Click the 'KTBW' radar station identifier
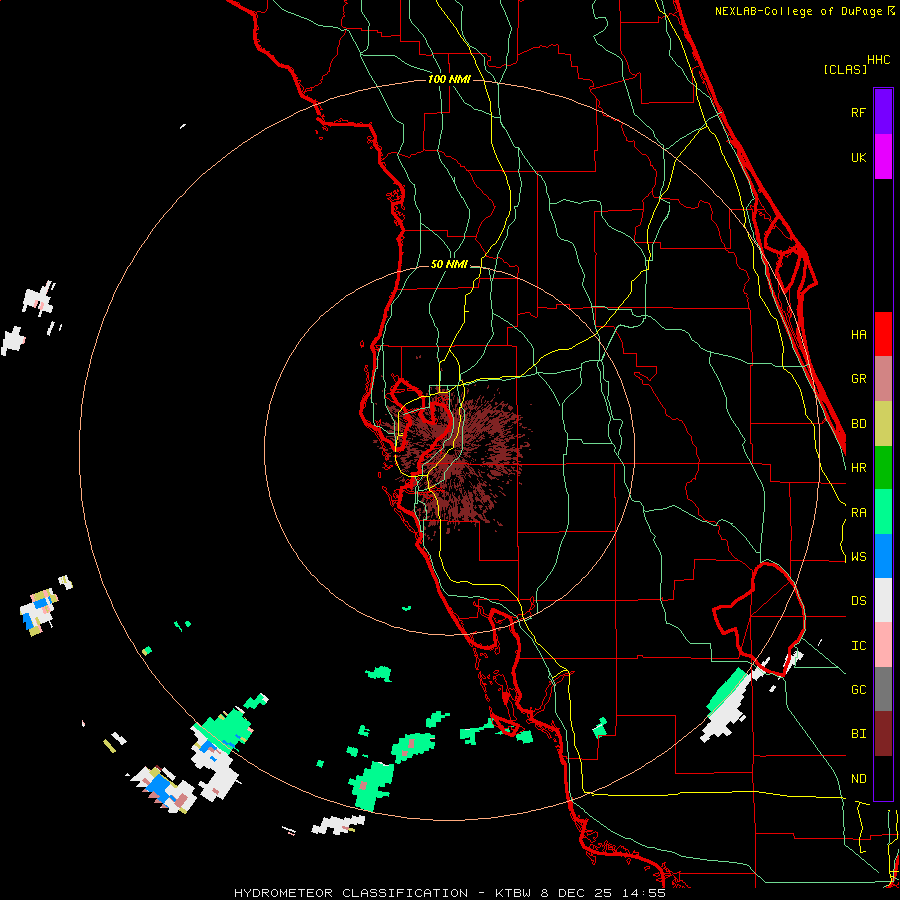The image size is (900, 900). (x=513, y=893)
